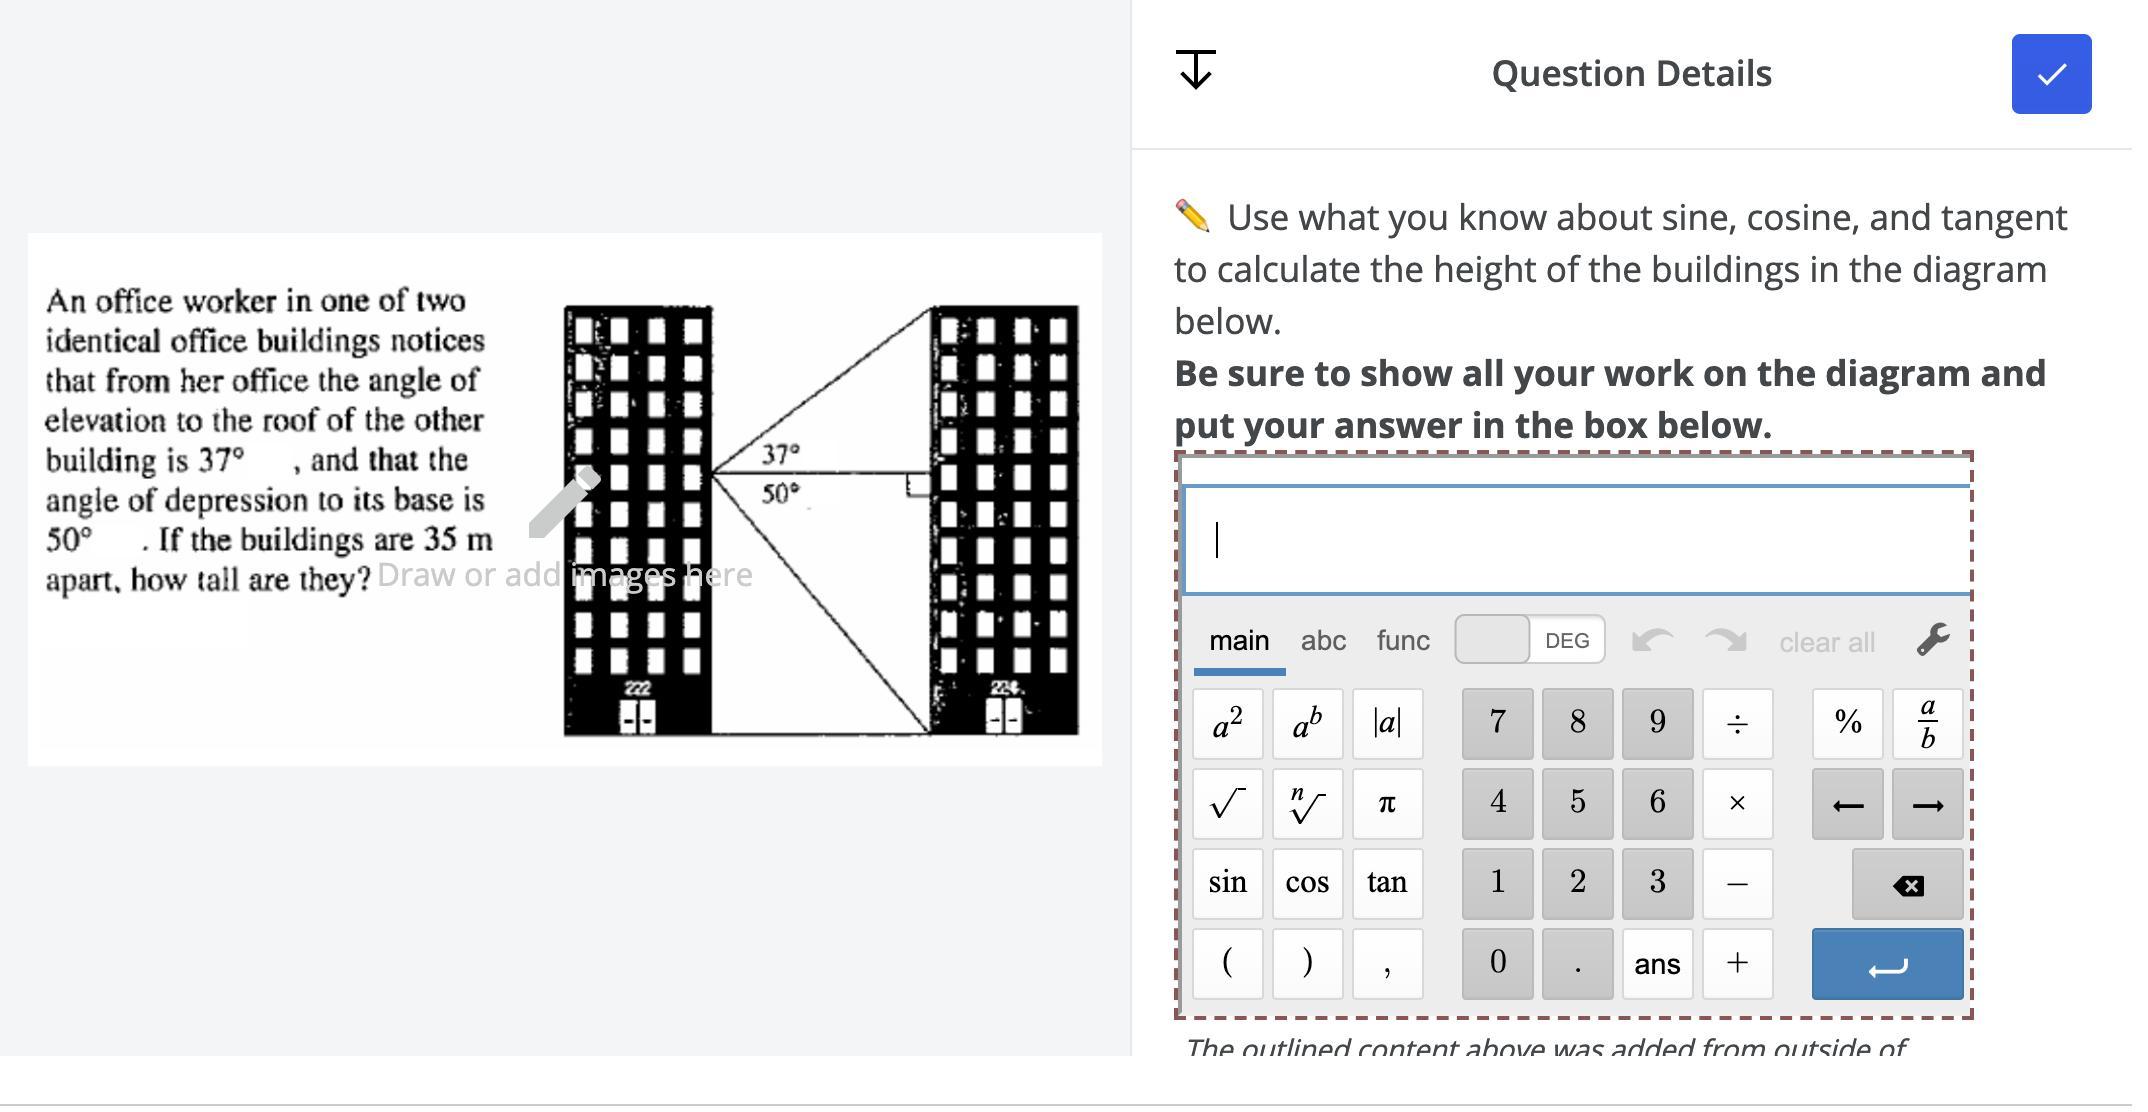The height and width of the screenshot is (1112, 2148).
Task: Click the undo arrow in keypad
Action: [x=1653, y=640]
